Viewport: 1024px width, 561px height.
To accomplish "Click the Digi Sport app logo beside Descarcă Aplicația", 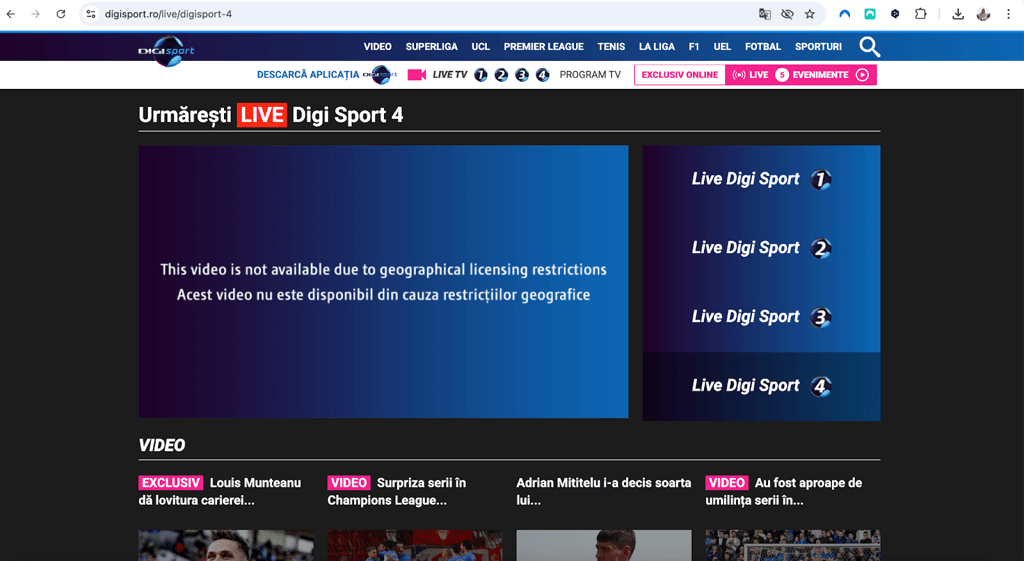I will pyautogui.click(x=380, y=75).
